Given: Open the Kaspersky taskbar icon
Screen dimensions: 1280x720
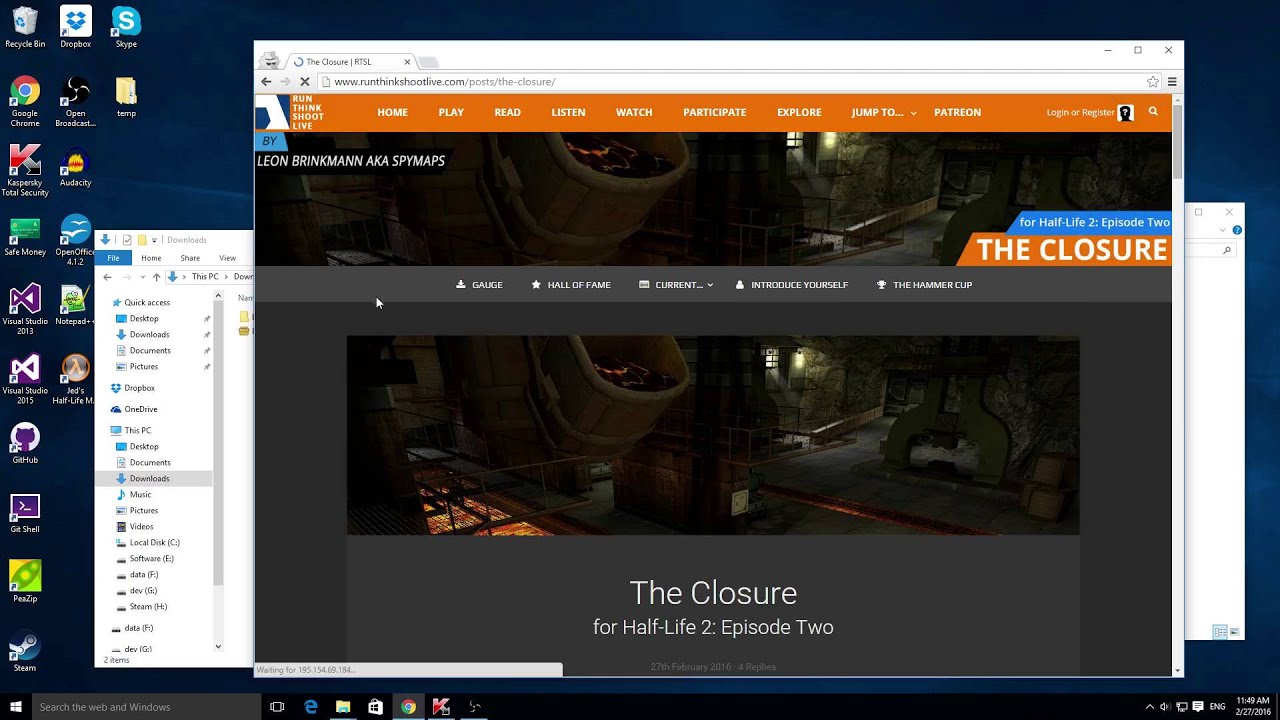Looking at the screenshot, I should tap(441, 707).
